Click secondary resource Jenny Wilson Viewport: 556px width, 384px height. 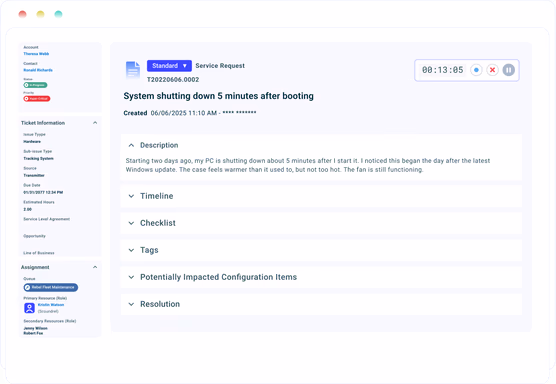pyautogui.click(x=35, y=328)
